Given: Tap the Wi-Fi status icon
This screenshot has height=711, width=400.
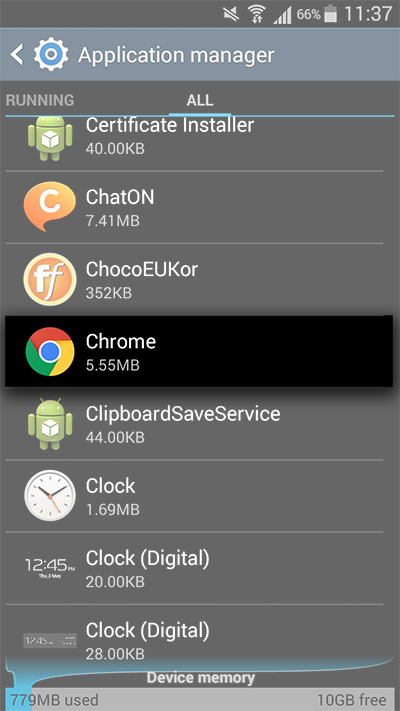Looking at the screenshot, I should coord(257,15).
